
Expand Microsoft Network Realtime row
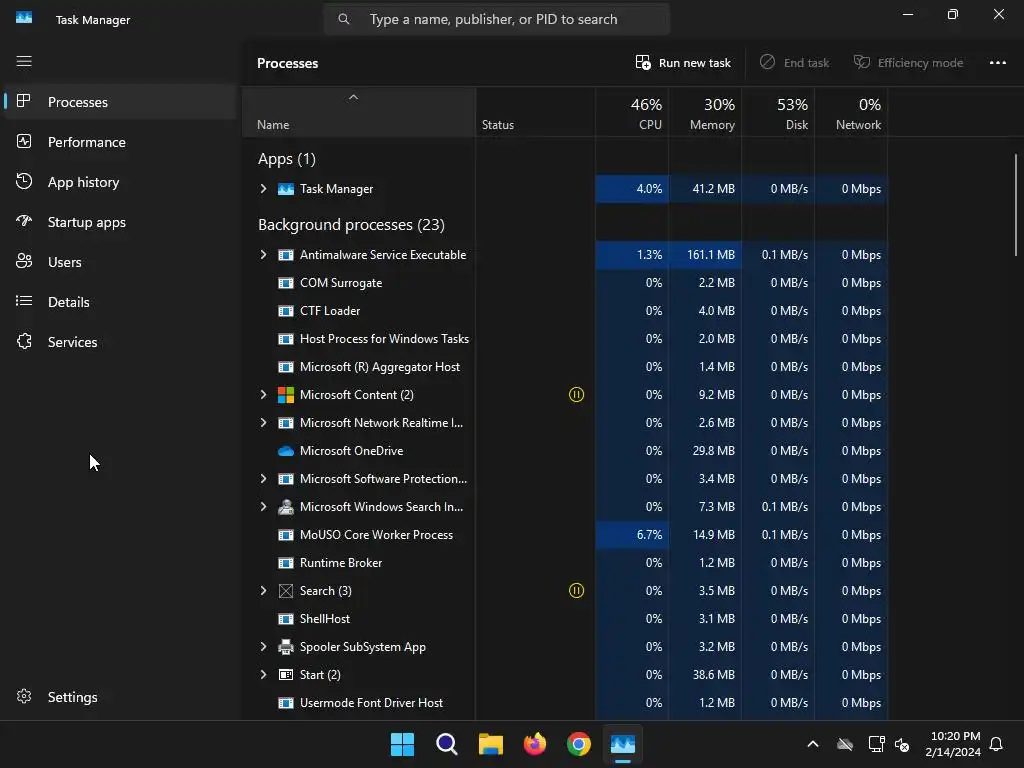[x=263, y=423]
